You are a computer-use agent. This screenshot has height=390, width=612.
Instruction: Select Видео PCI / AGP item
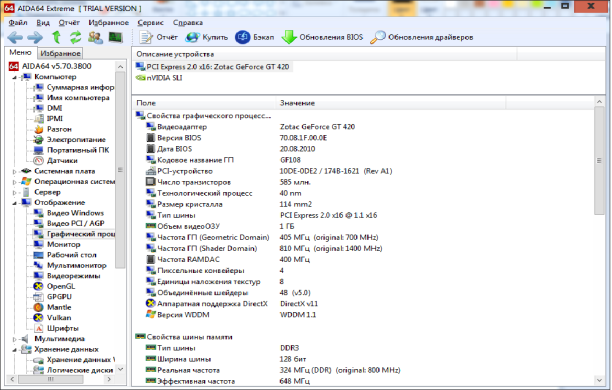point(76,224)
